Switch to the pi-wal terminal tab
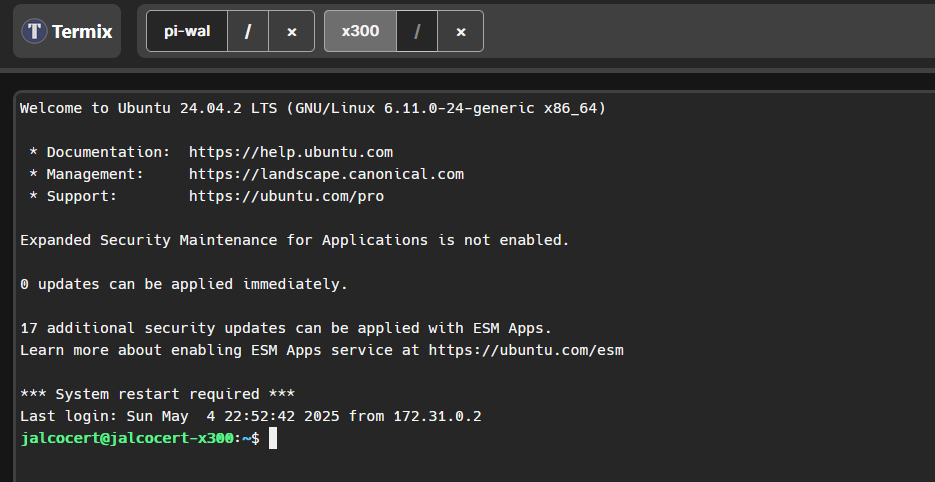Viewport: 935px width, 482px height. click(187, 31)
